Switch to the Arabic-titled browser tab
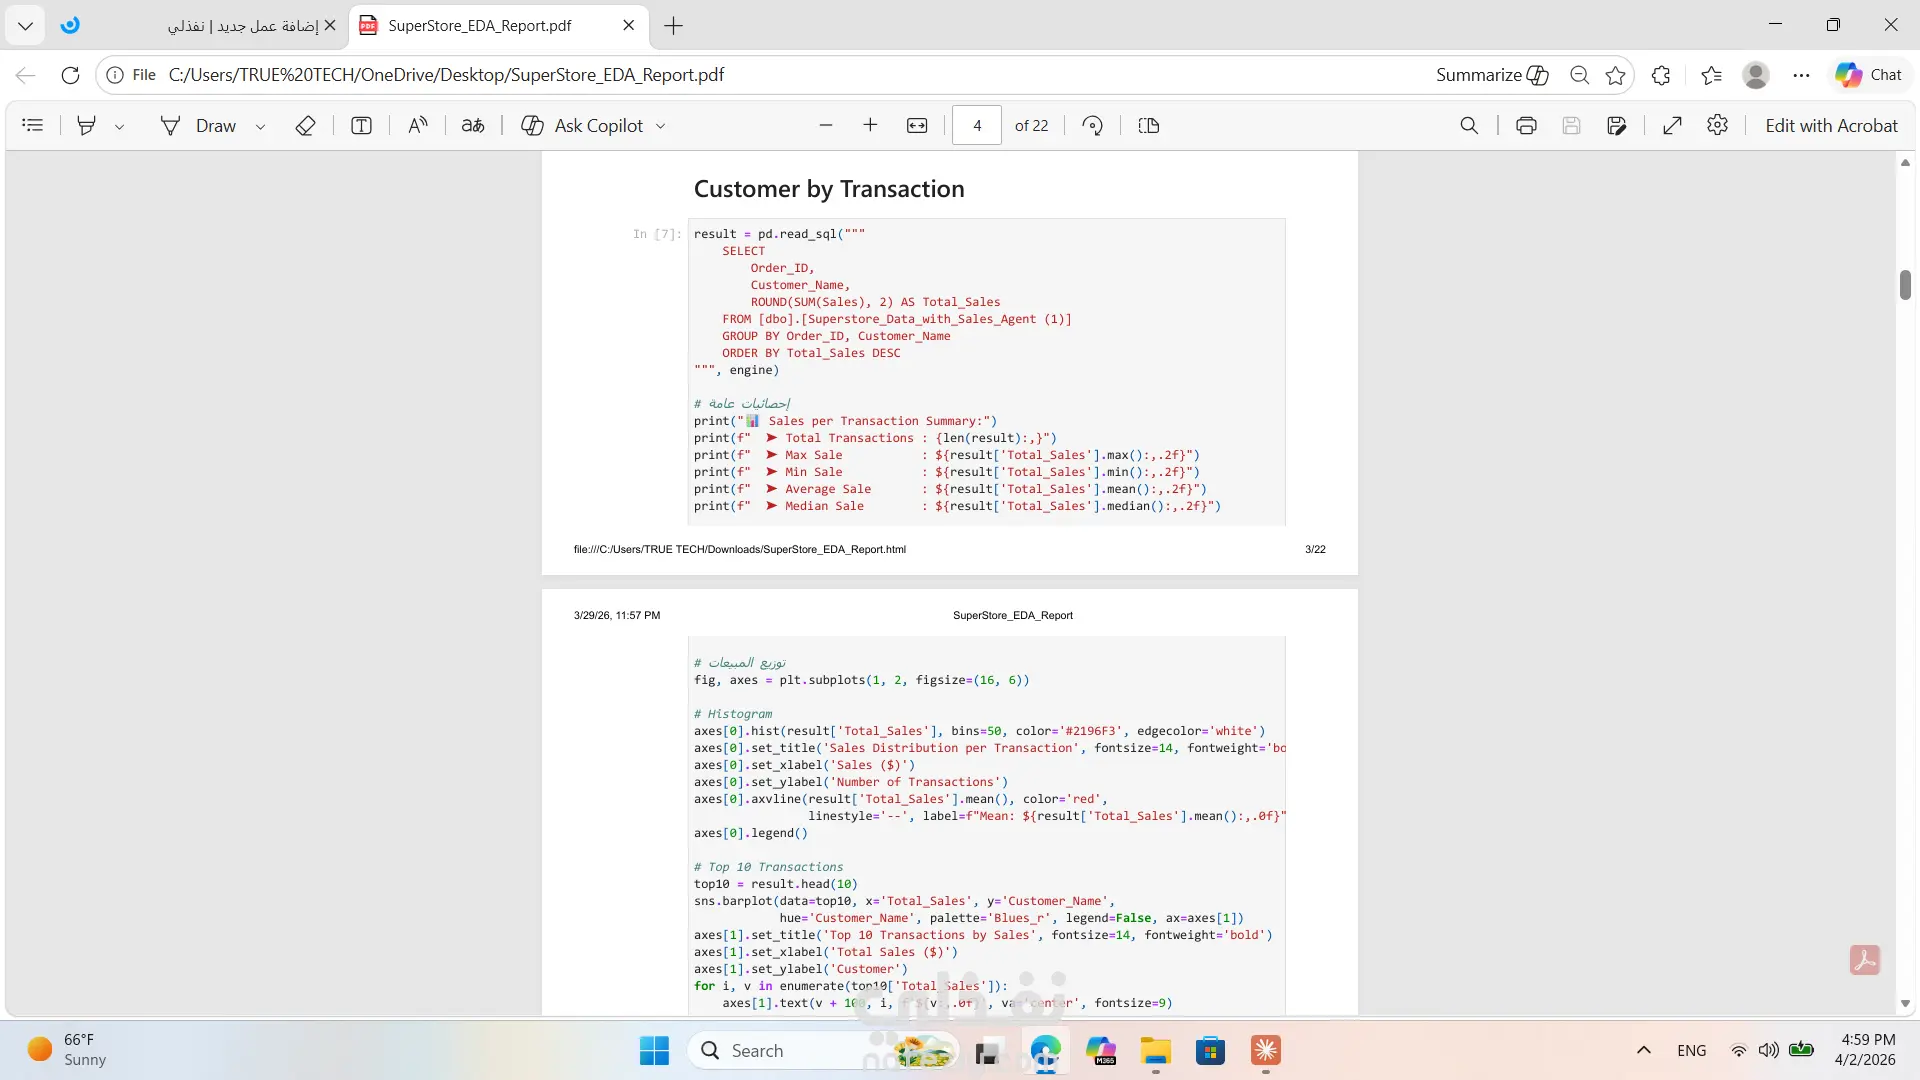Image resolution: width=1920 pixels, height=1080 pixels. (242, 26)
